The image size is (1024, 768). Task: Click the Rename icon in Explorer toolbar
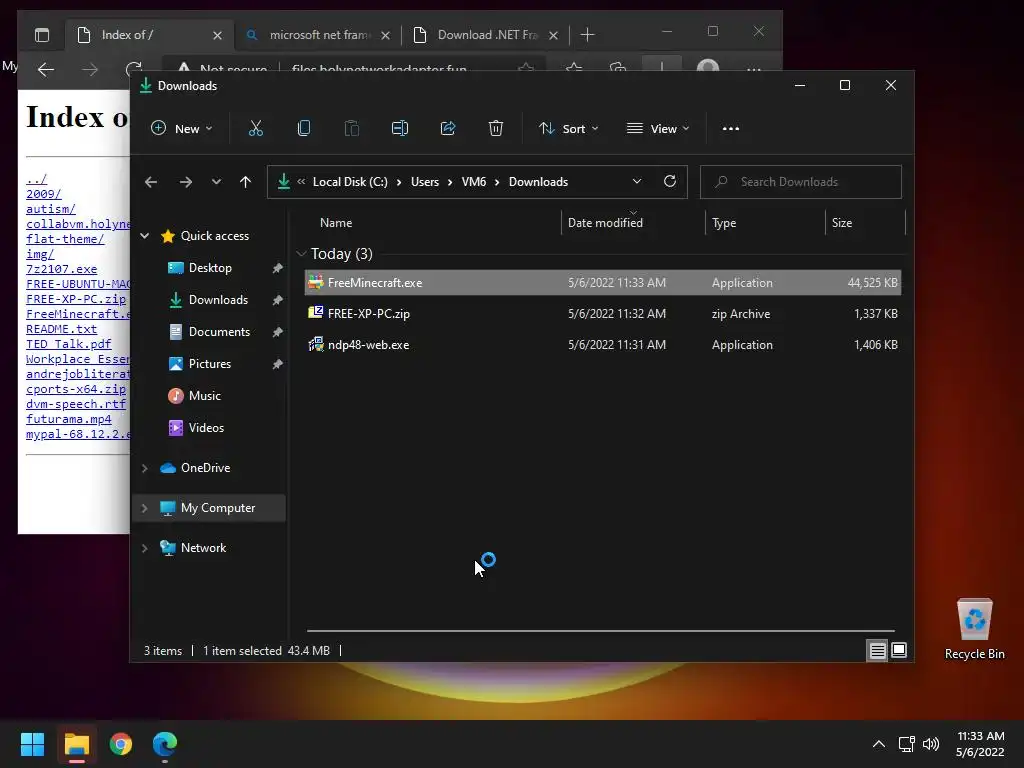point(400,129)
